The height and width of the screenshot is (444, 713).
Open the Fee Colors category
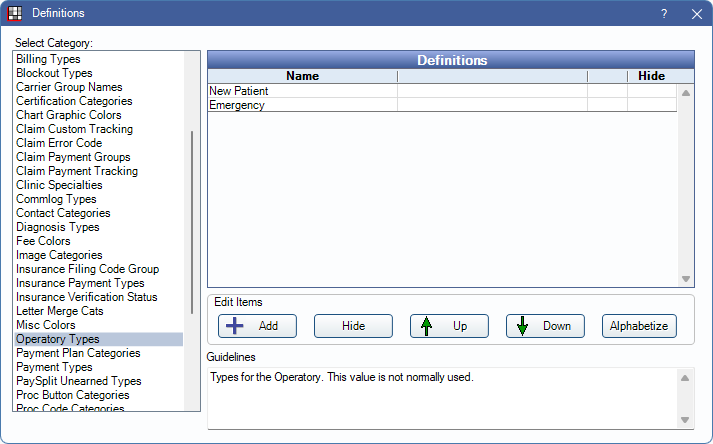click(x=43, y=241)
